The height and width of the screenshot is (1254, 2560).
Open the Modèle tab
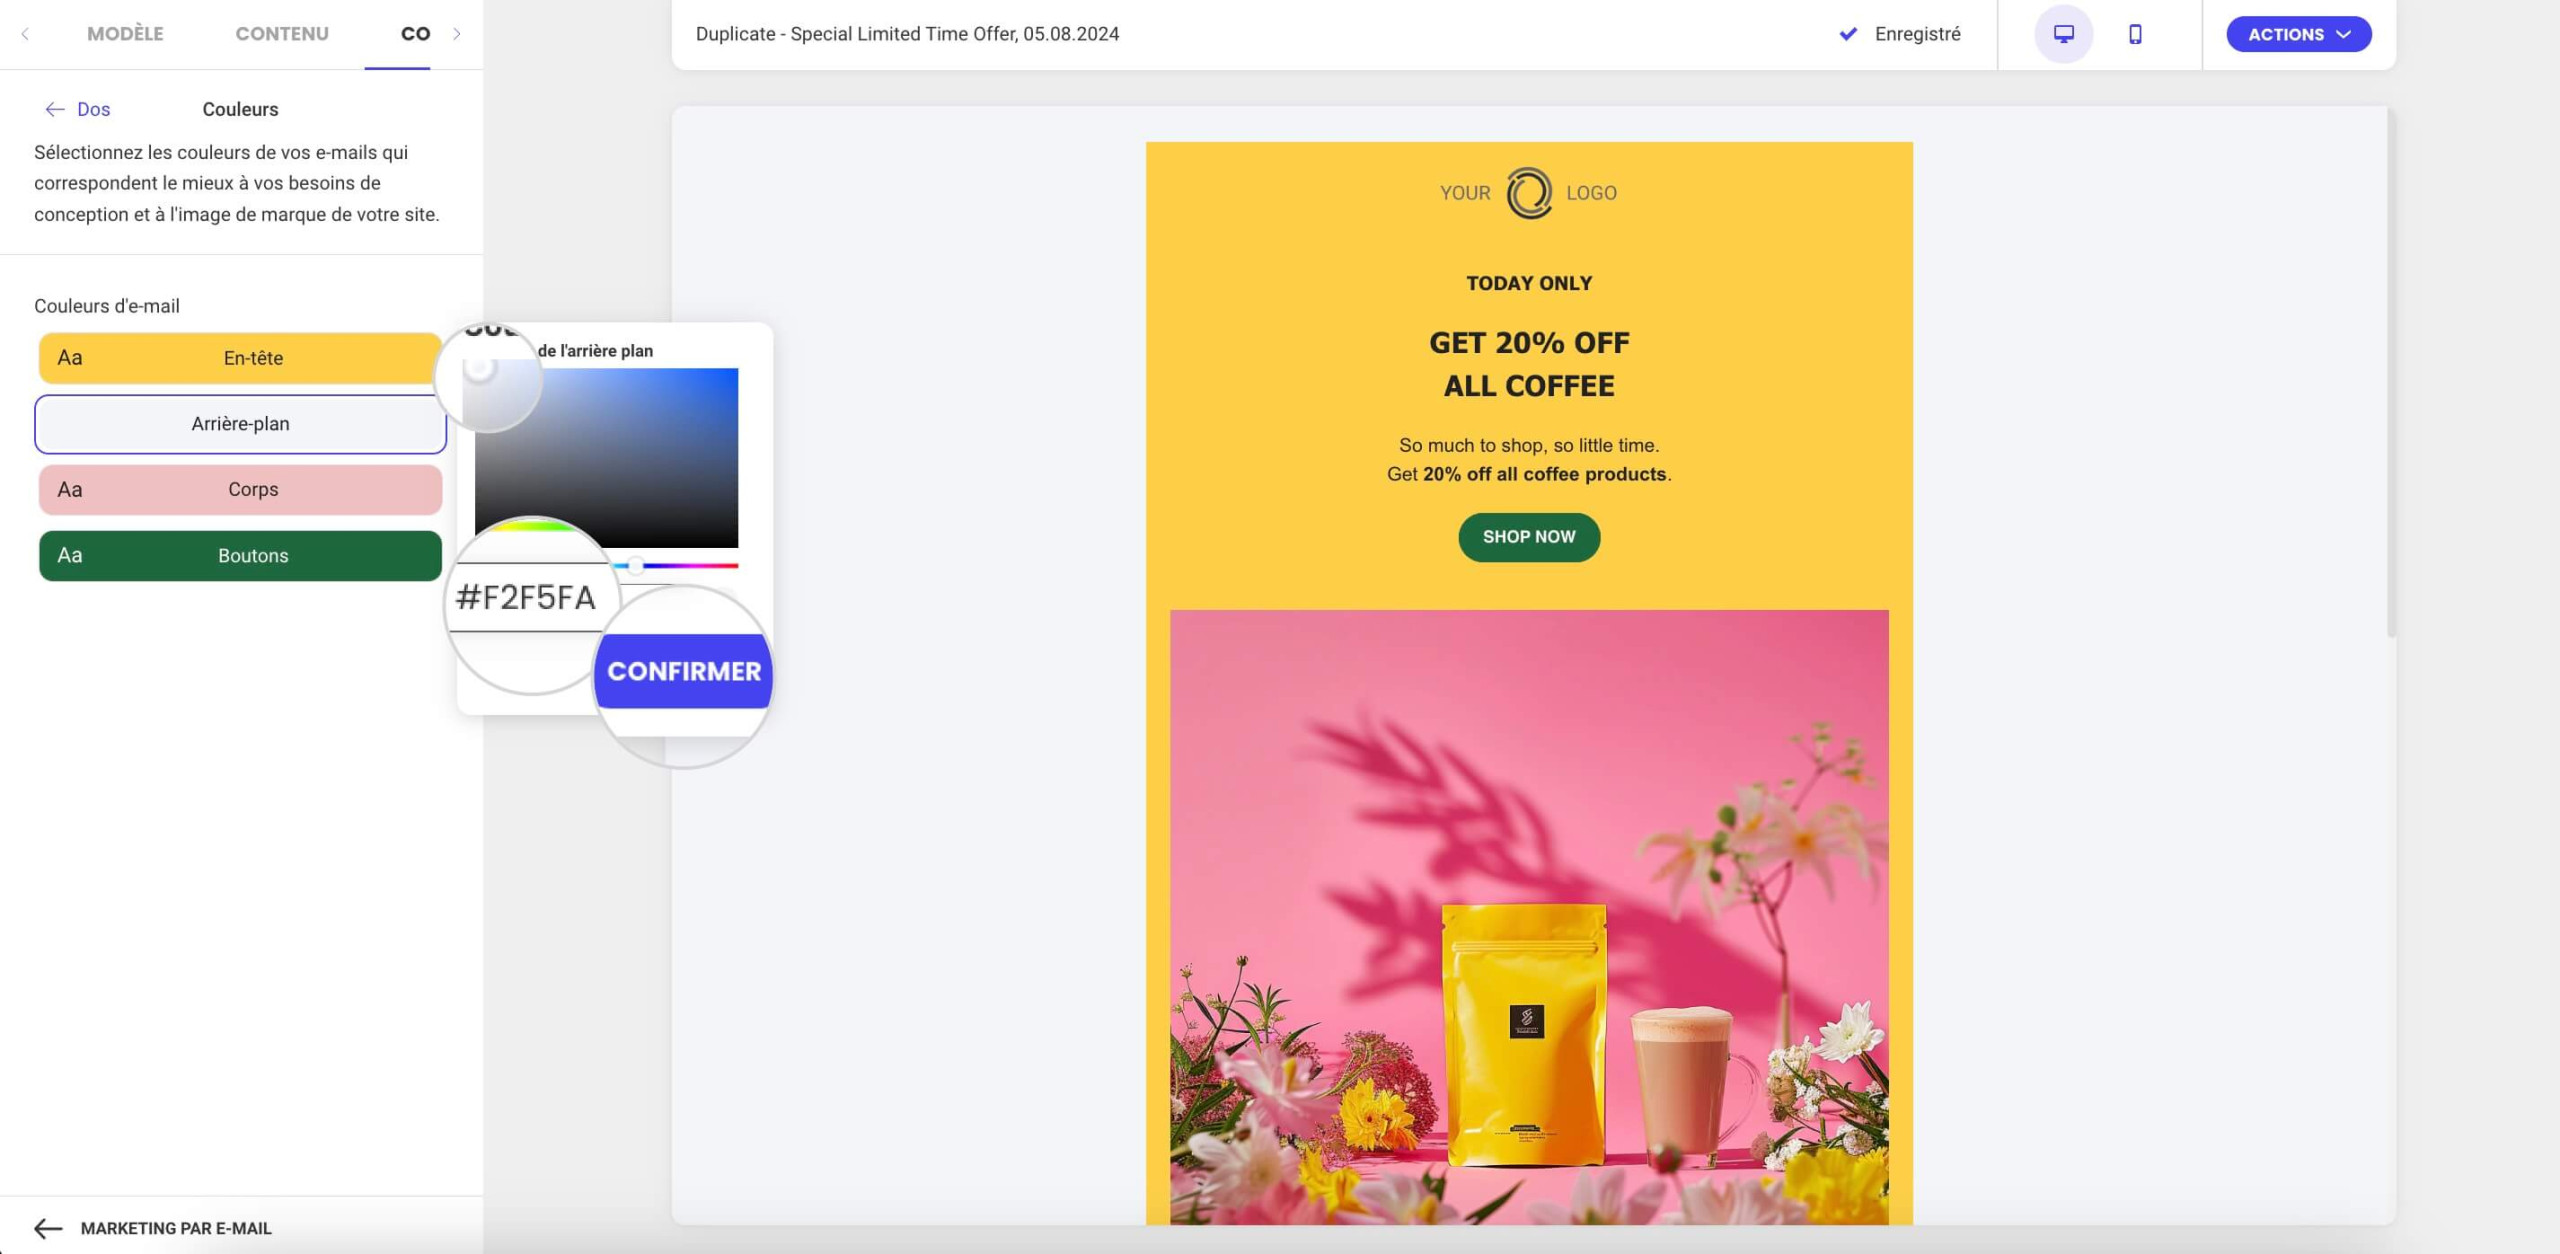pos(125,34)
